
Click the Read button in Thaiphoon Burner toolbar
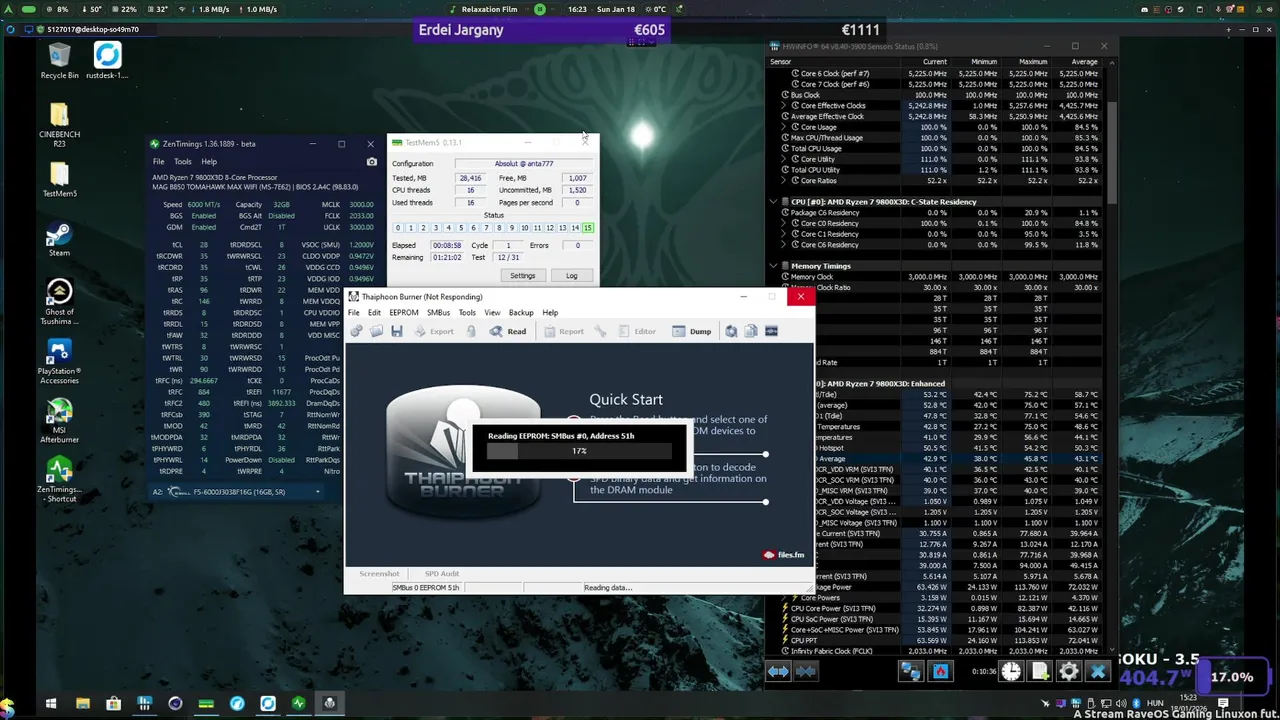coord(508,331)
